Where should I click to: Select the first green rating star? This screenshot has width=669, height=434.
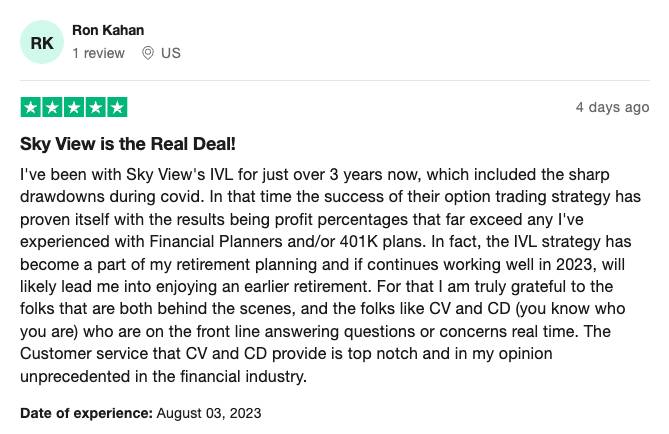point(31,107)
